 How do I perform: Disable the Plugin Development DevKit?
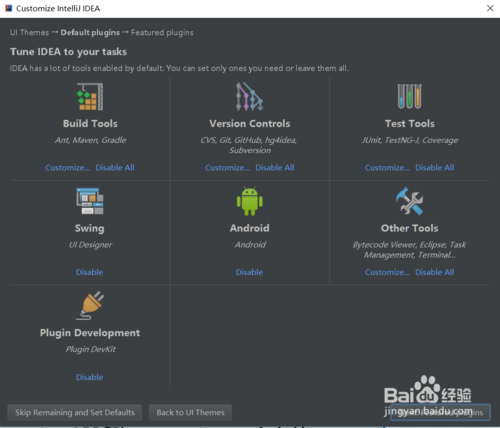[x=90, y=377]
